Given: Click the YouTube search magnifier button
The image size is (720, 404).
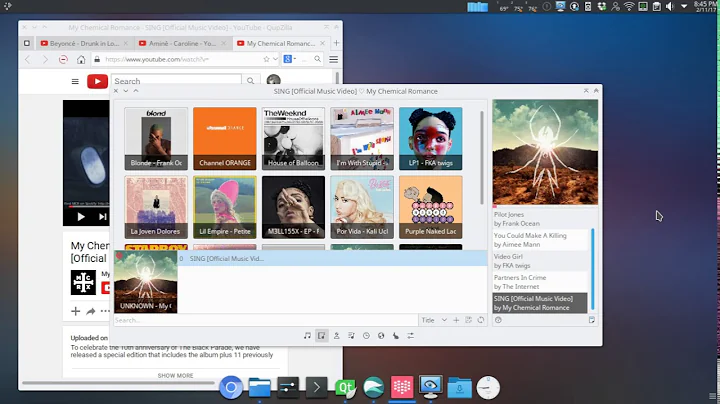Looking at the screenshot, I should tap(250, 81).
